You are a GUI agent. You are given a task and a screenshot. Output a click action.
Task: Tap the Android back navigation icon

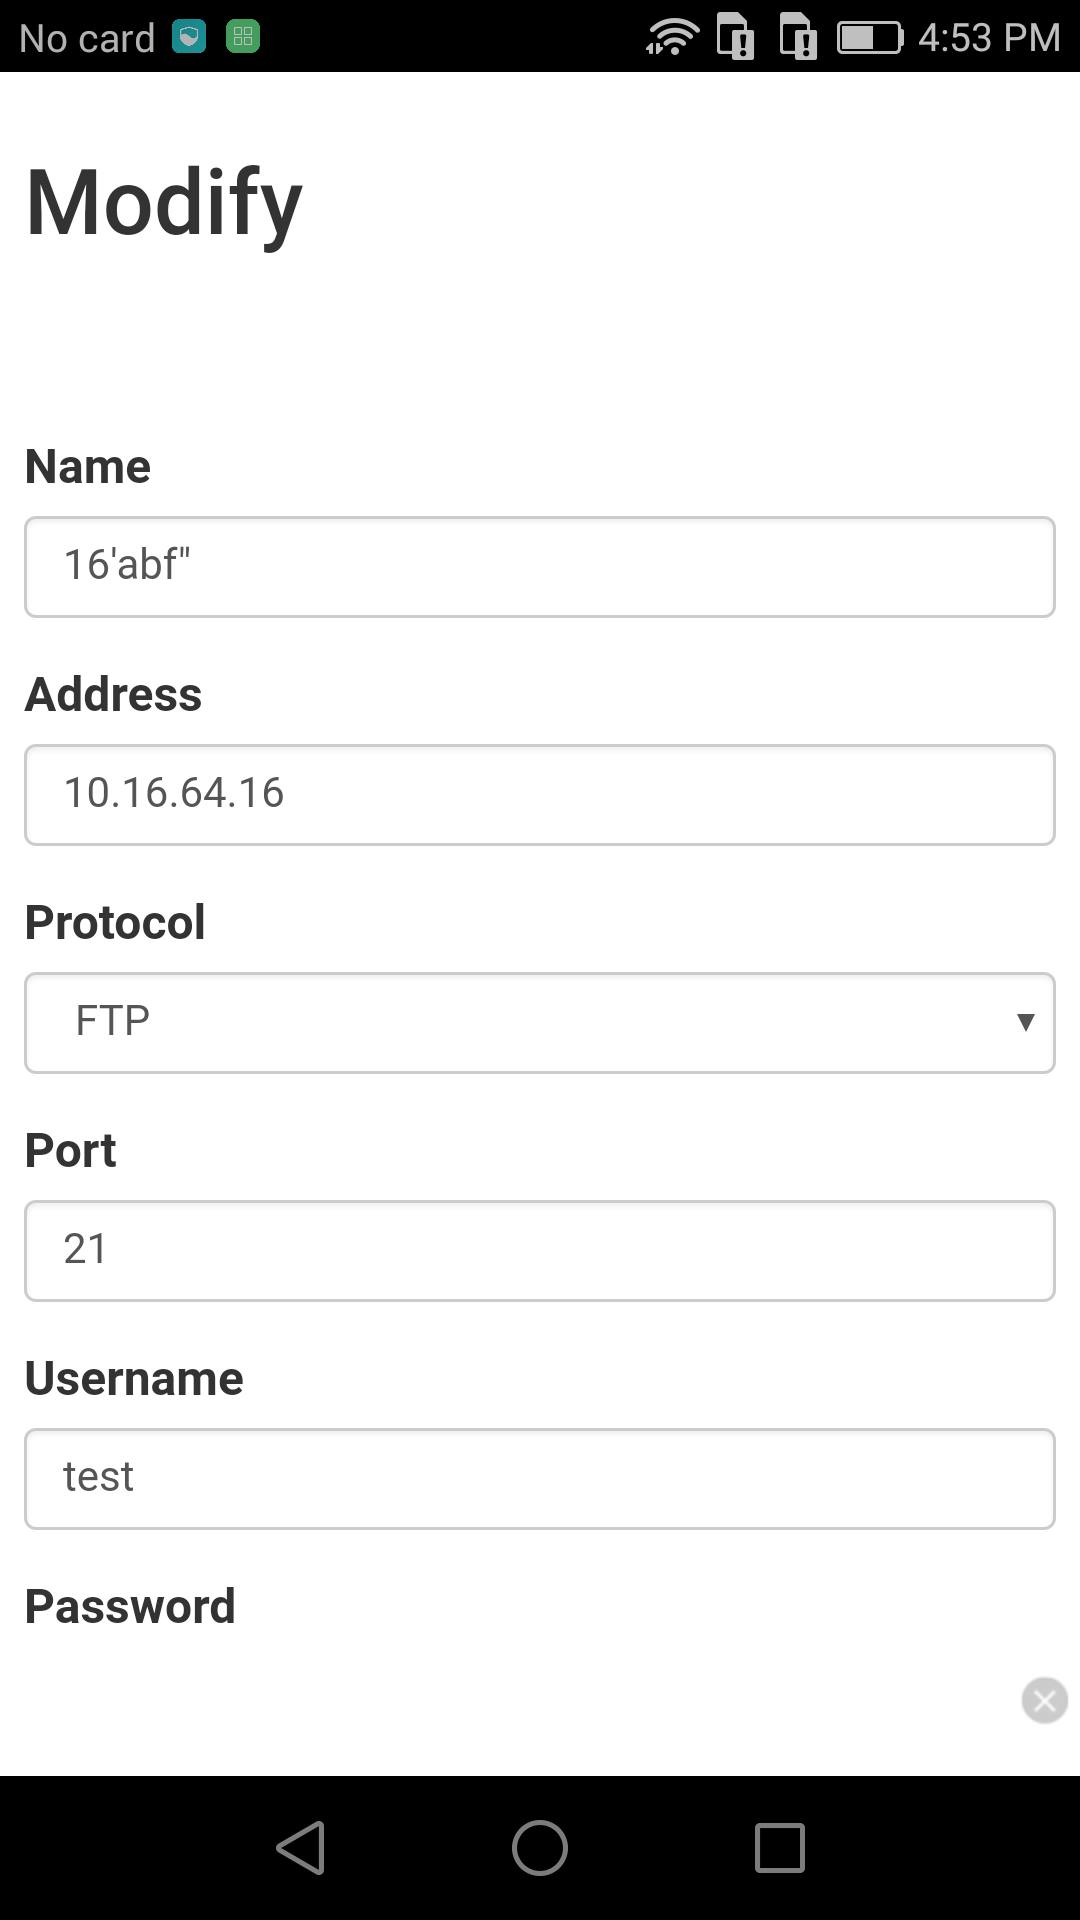coord(301,1847)
